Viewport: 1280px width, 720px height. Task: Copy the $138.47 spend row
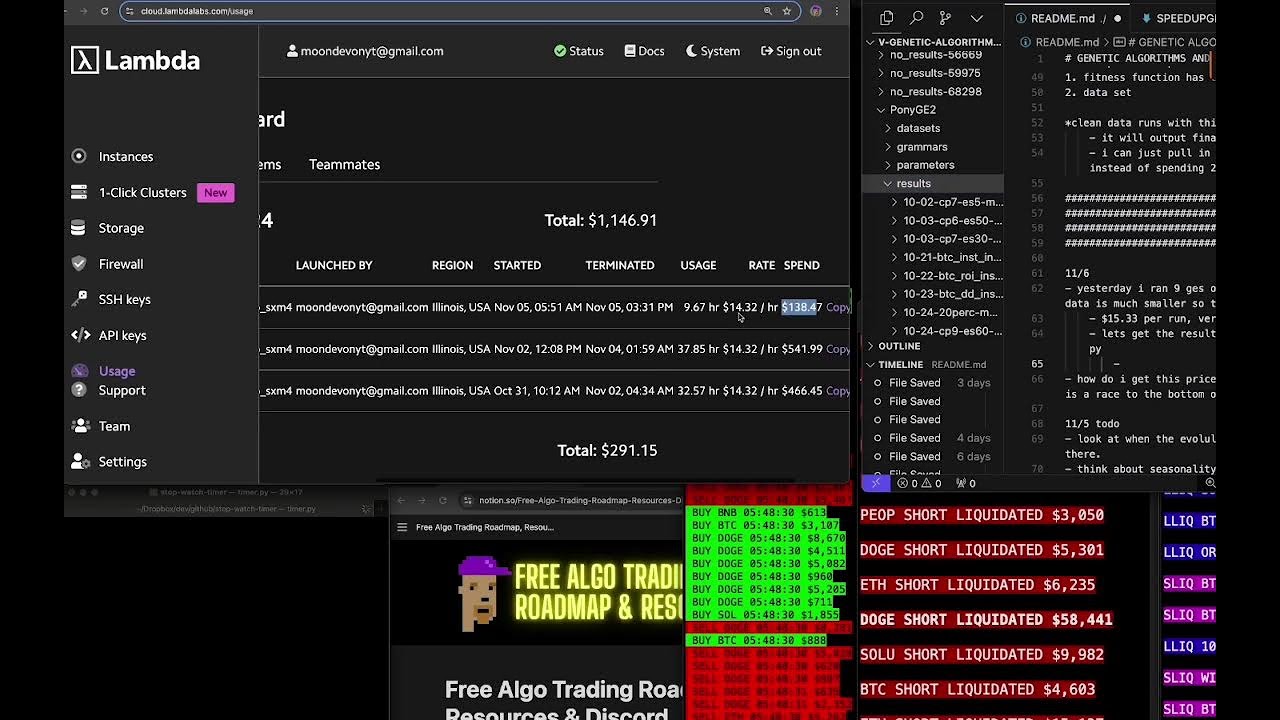pos(838,307)
